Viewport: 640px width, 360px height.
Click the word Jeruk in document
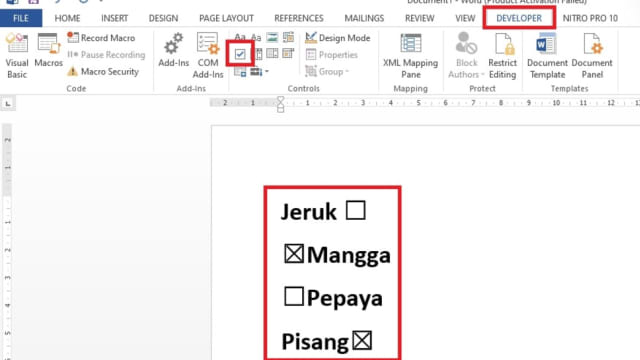coord(309,212)
